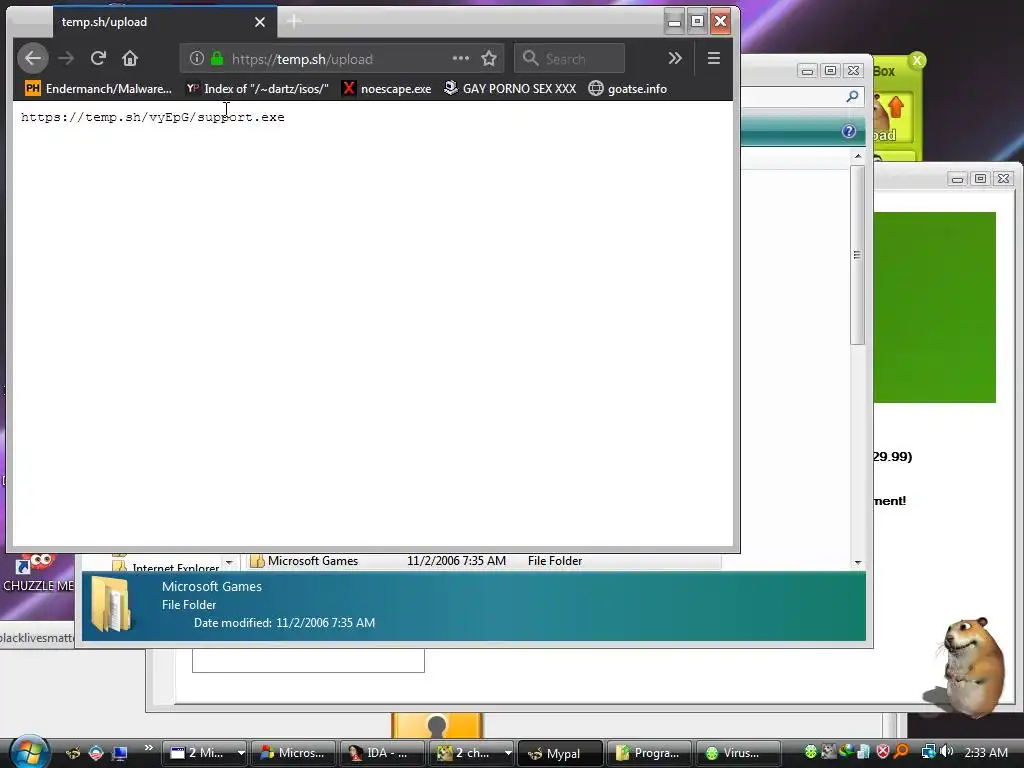Click the browser forward arrow

[x=66, y=59]
